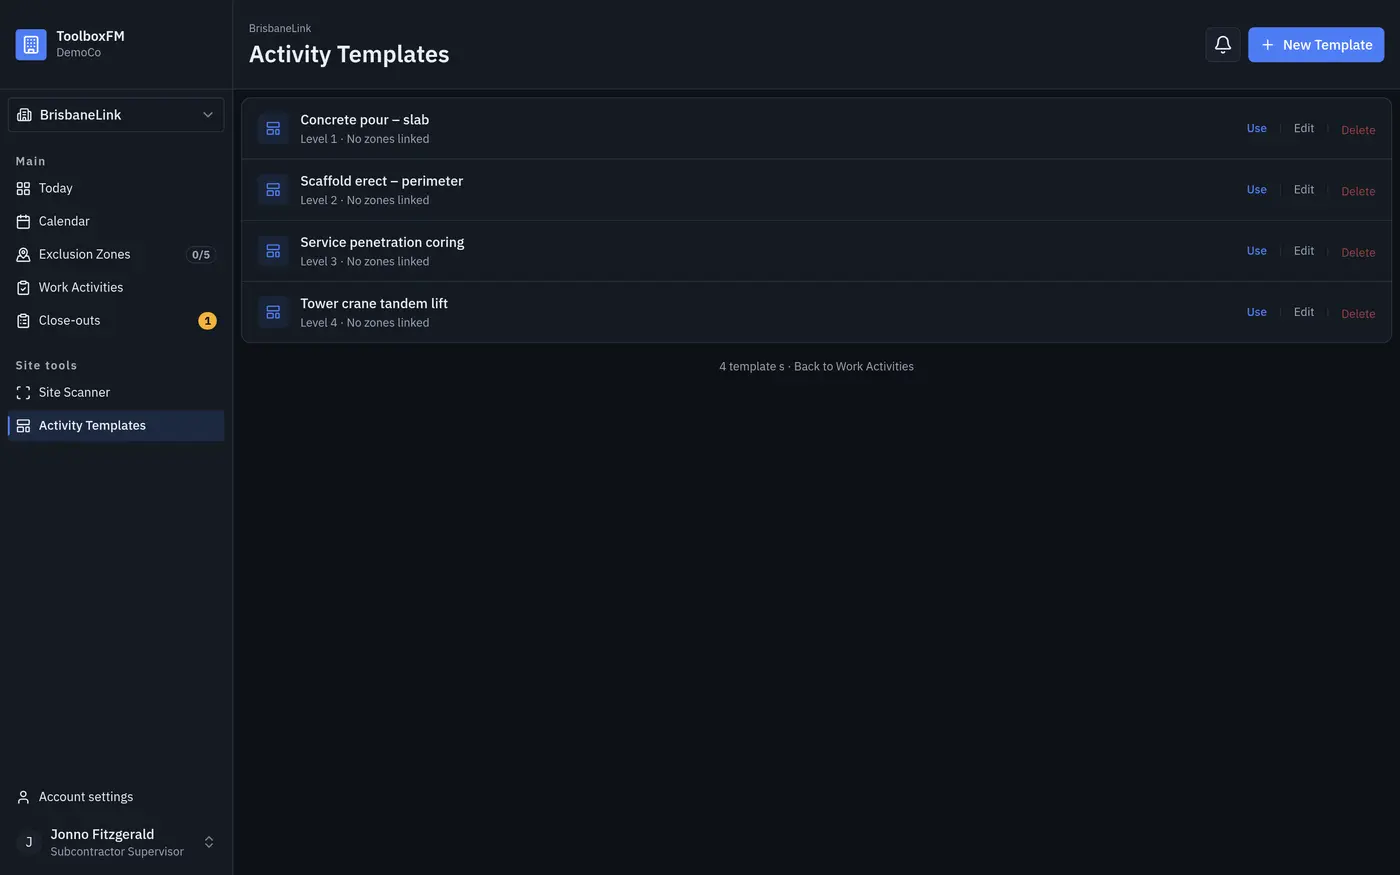Edit the Scaffold erect – perimeter template
Screen dimensions: 1400x875
point(1304,189)
